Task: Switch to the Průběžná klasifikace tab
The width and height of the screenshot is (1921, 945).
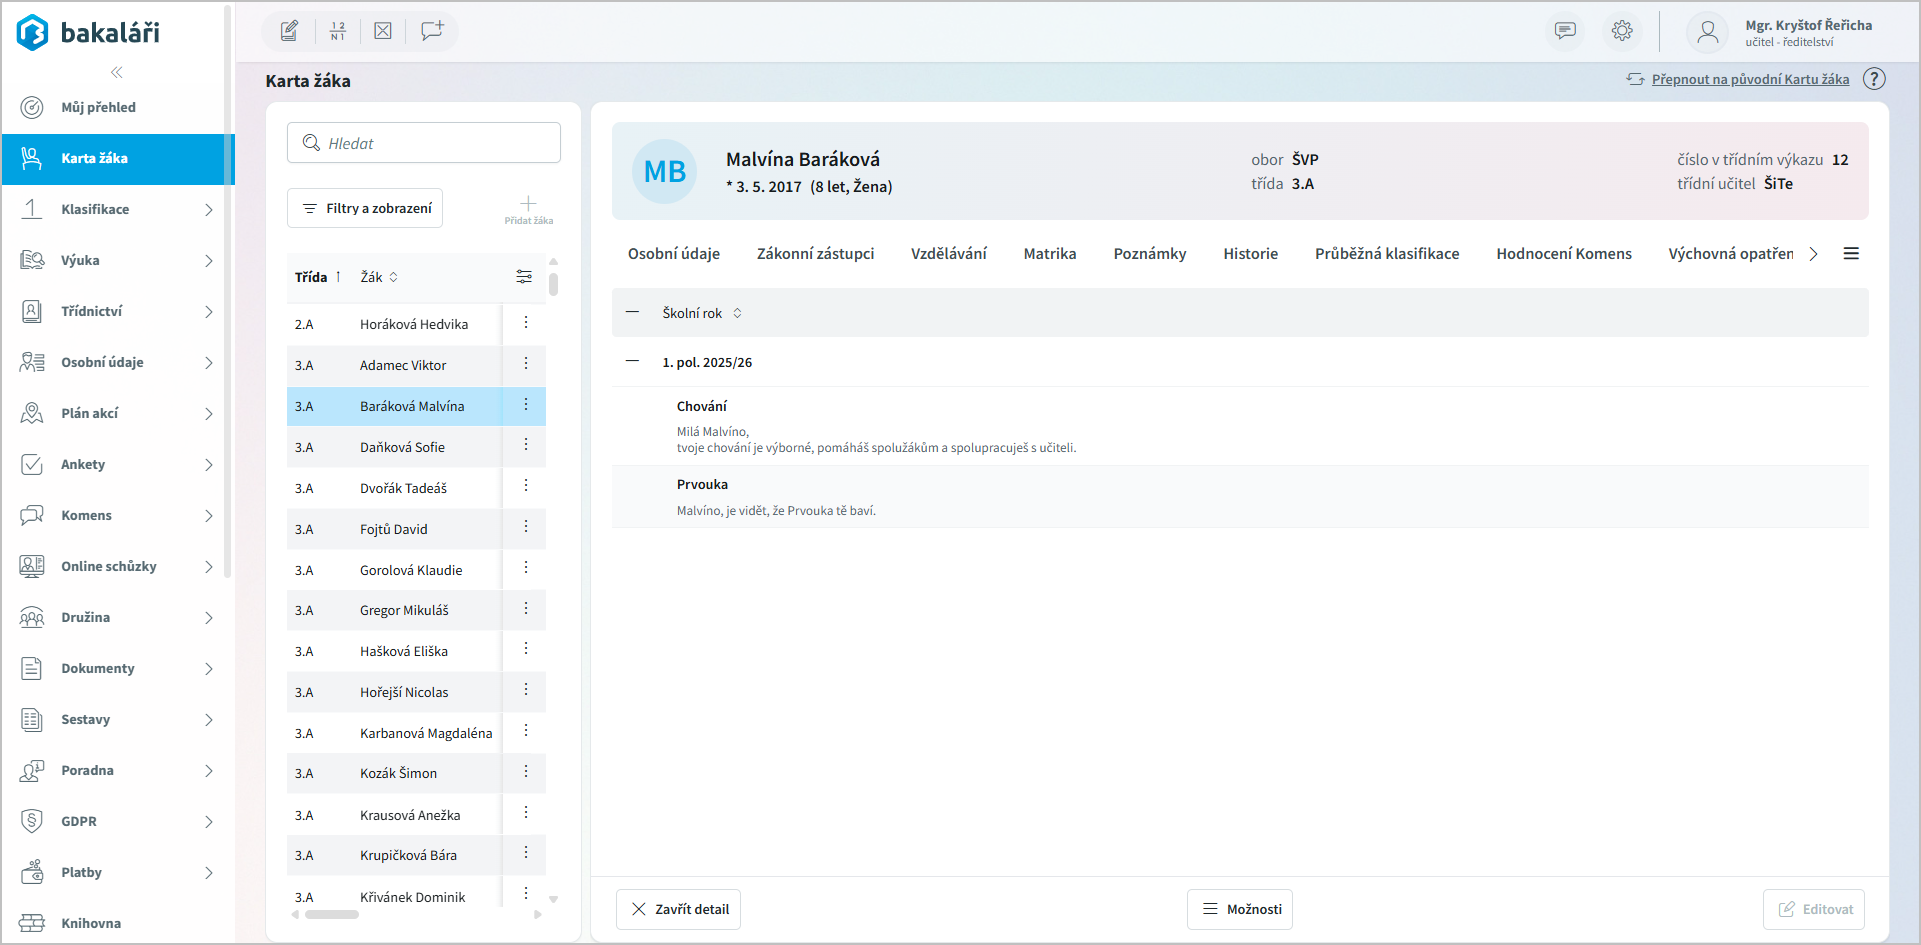Action: [1386, 254]
